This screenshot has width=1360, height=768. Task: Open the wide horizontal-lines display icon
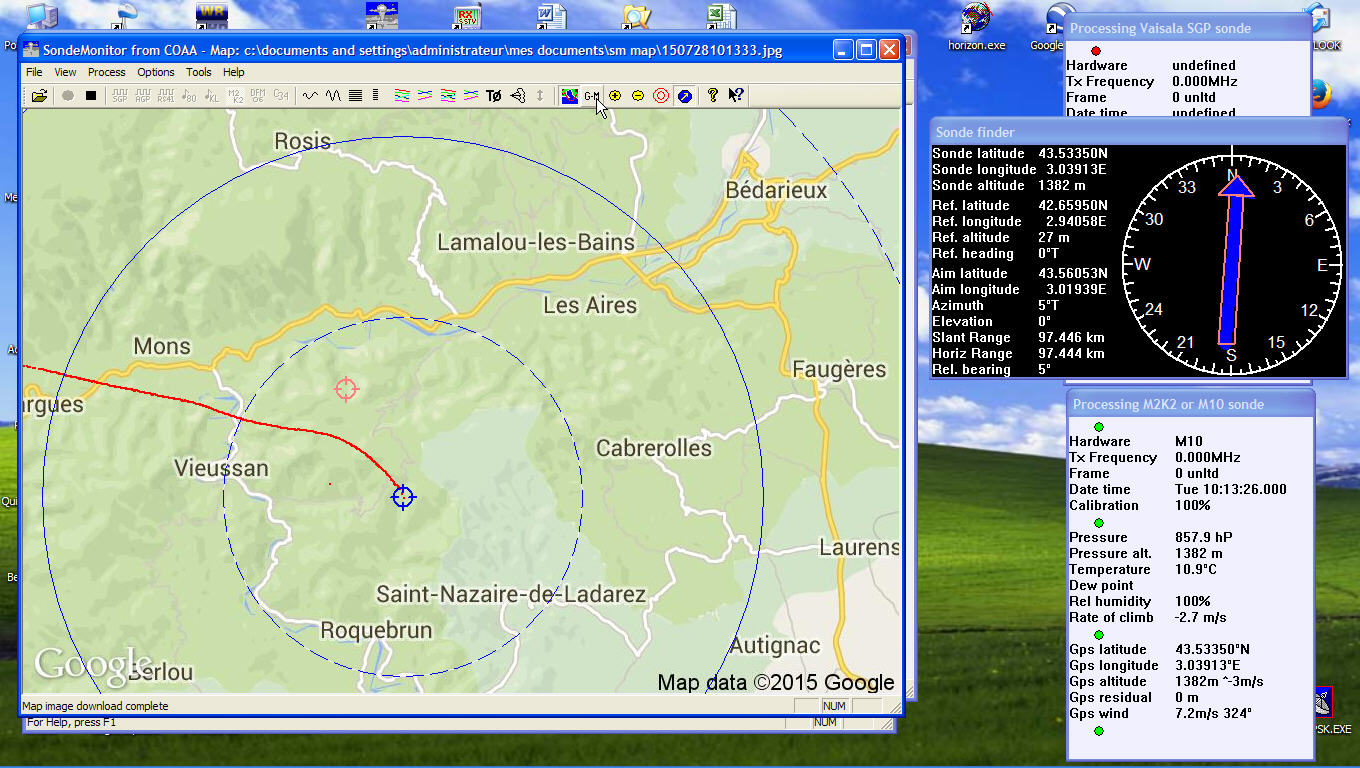click(355, 96)
